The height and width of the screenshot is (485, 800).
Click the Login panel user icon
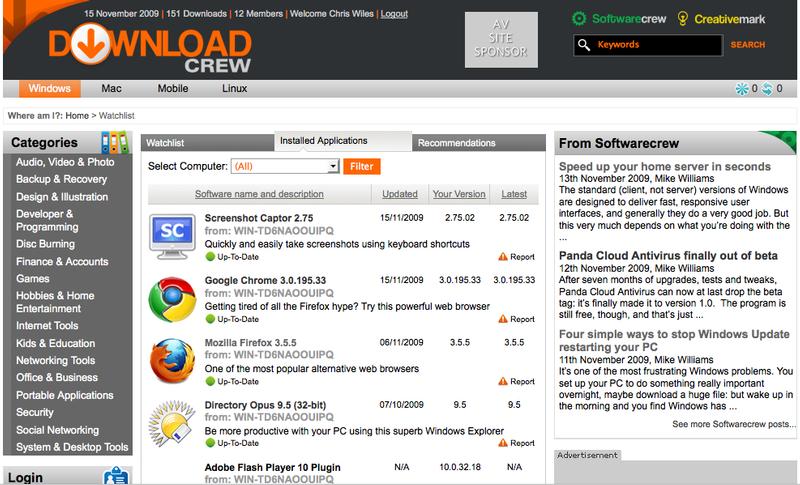(x=116, y=476)
